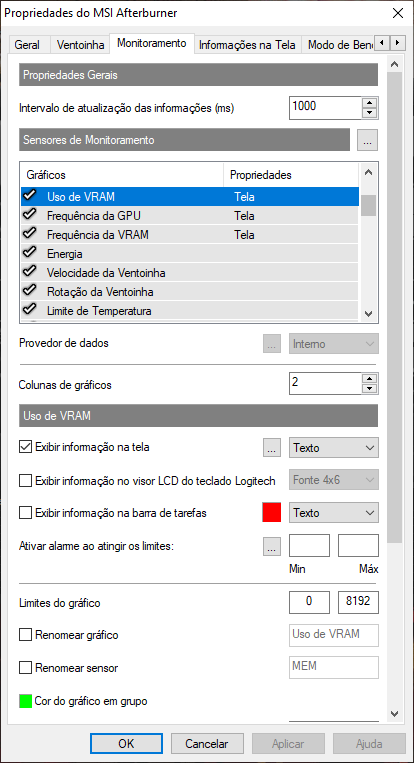Toggle checkmark beside Velocidade da Ventoinha
Viewport: 414px width, 763px height.
[30, 272]
